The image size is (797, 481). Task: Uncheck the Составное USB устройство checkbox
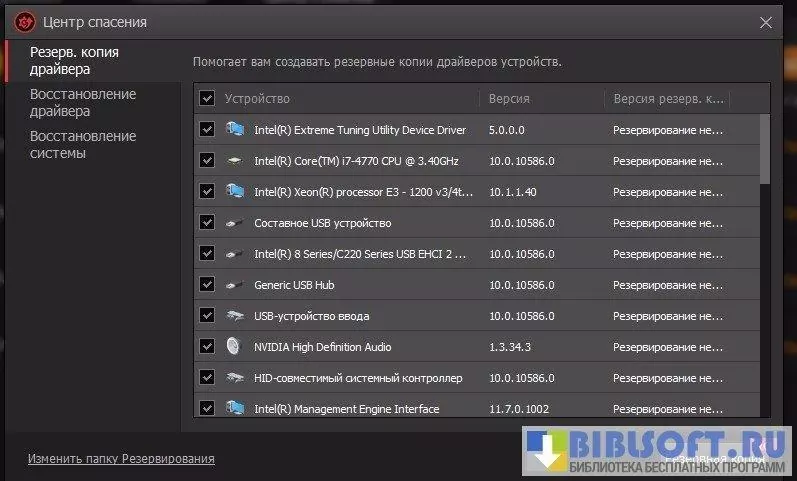(207, 222)
